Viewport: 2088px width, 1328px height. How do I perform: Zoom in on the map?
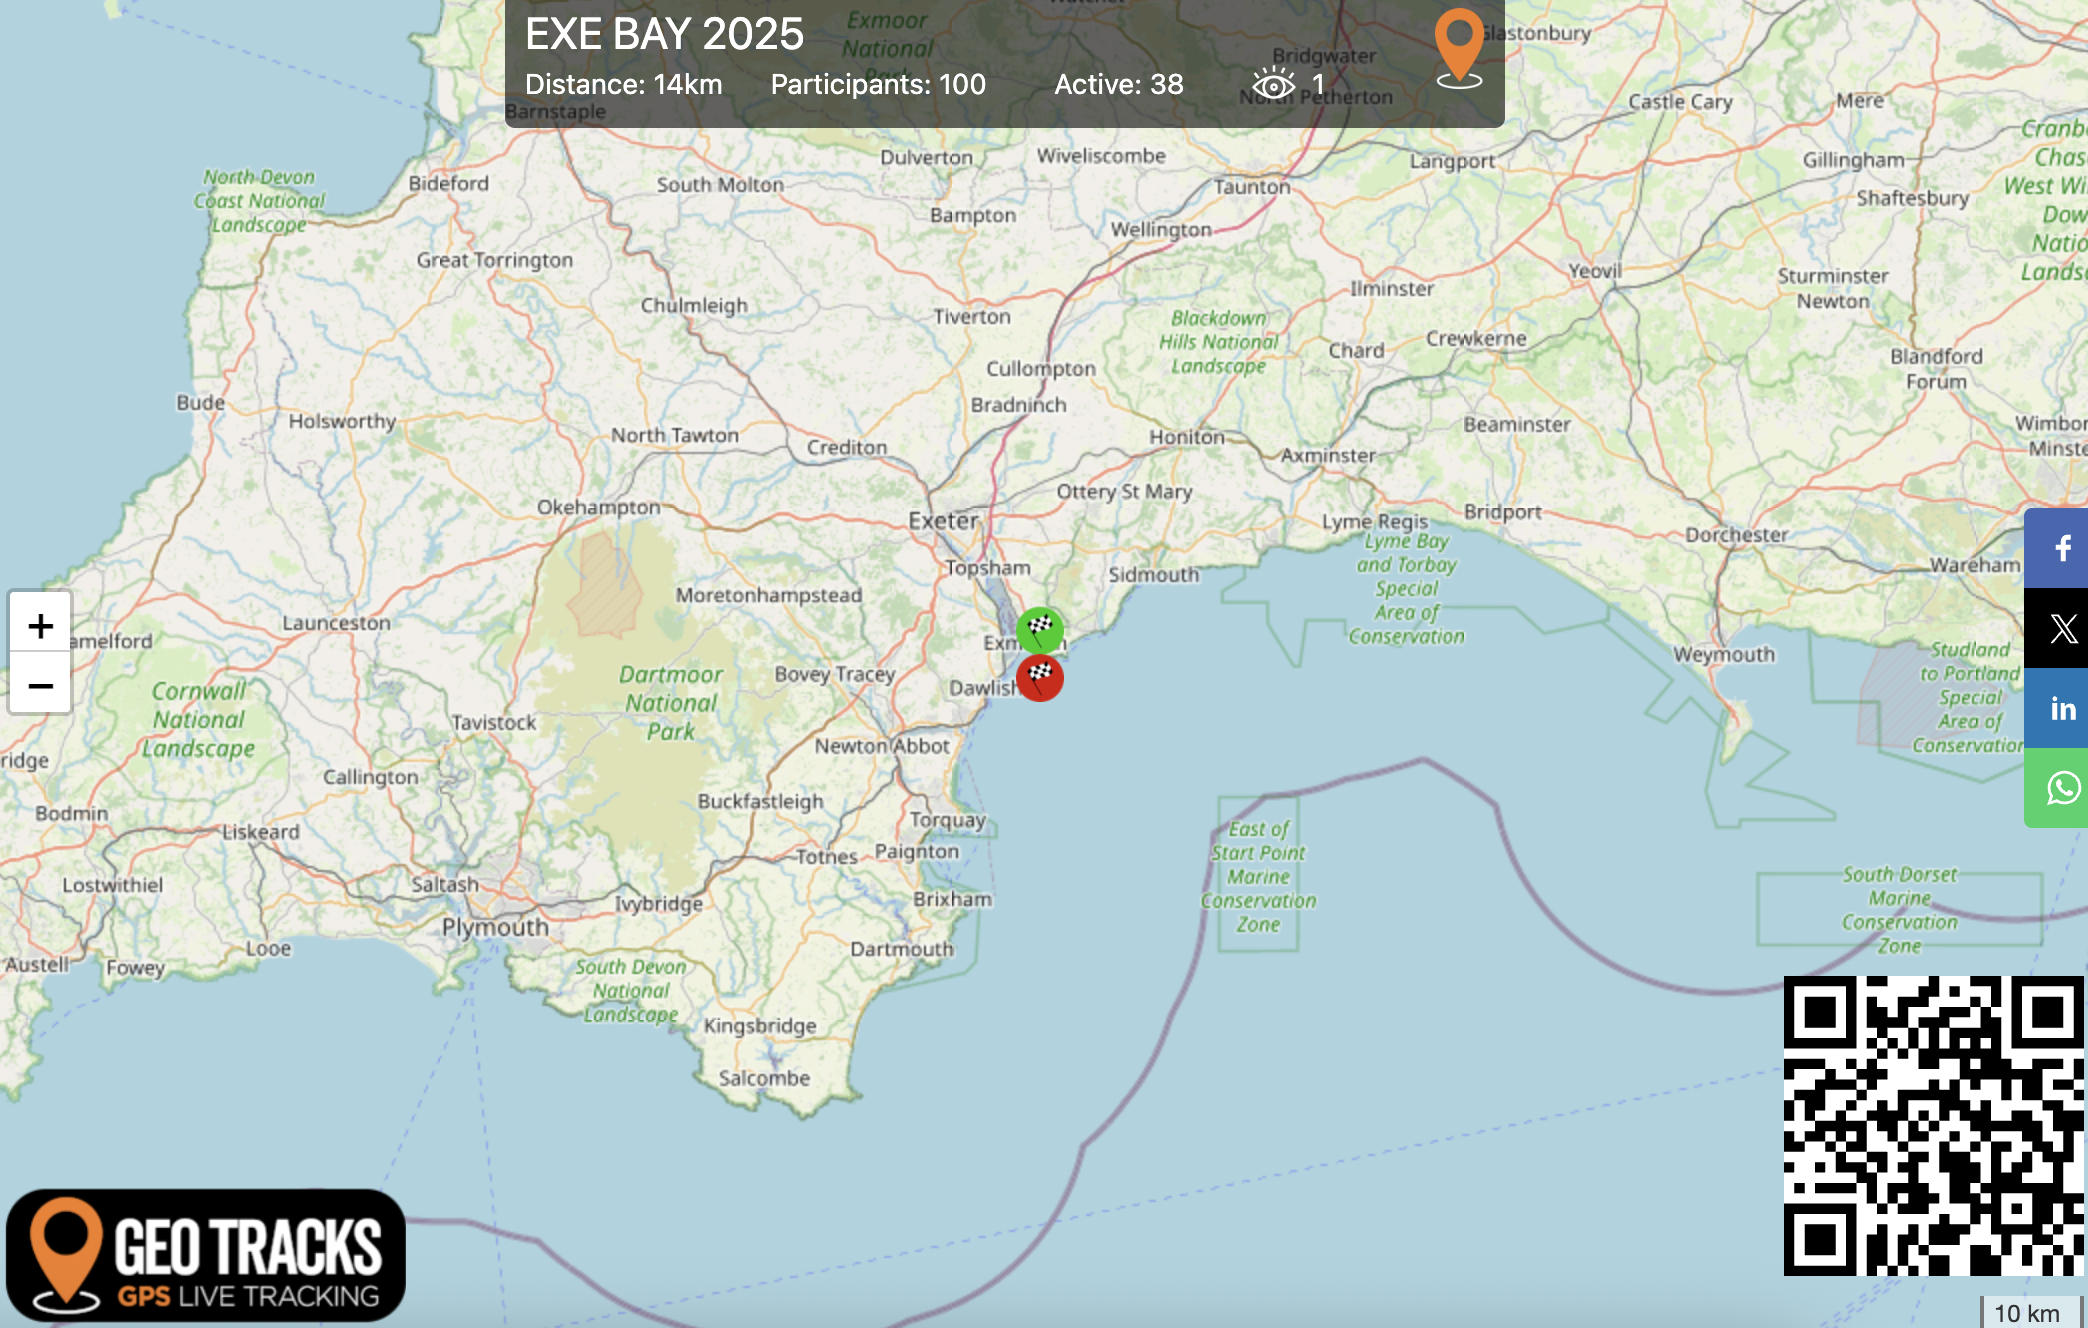tap(40, 625)
